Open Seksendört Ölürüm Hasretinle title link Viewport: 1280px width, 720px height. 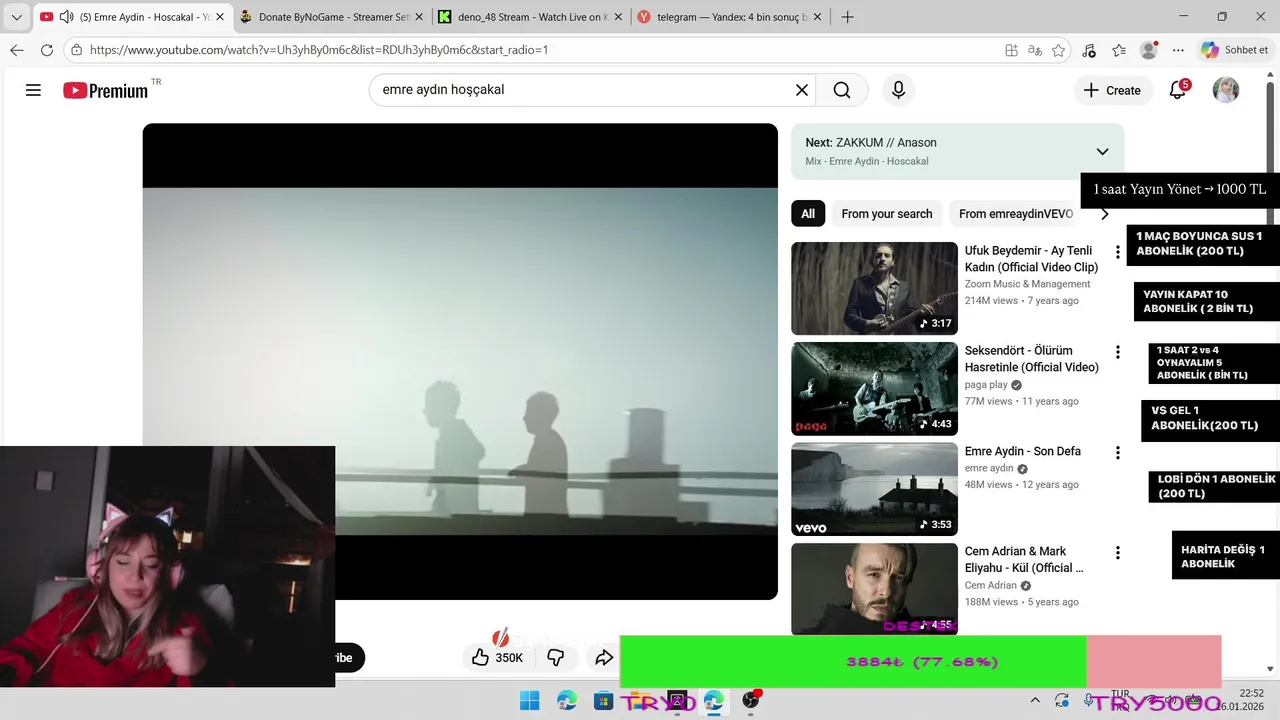click(1031, 359)
